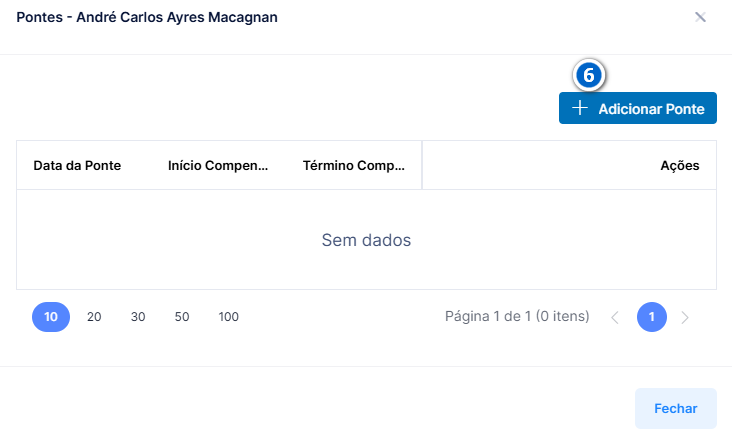Click the Sem dados empty table area
732x441 pixels.
coord(366,240)
